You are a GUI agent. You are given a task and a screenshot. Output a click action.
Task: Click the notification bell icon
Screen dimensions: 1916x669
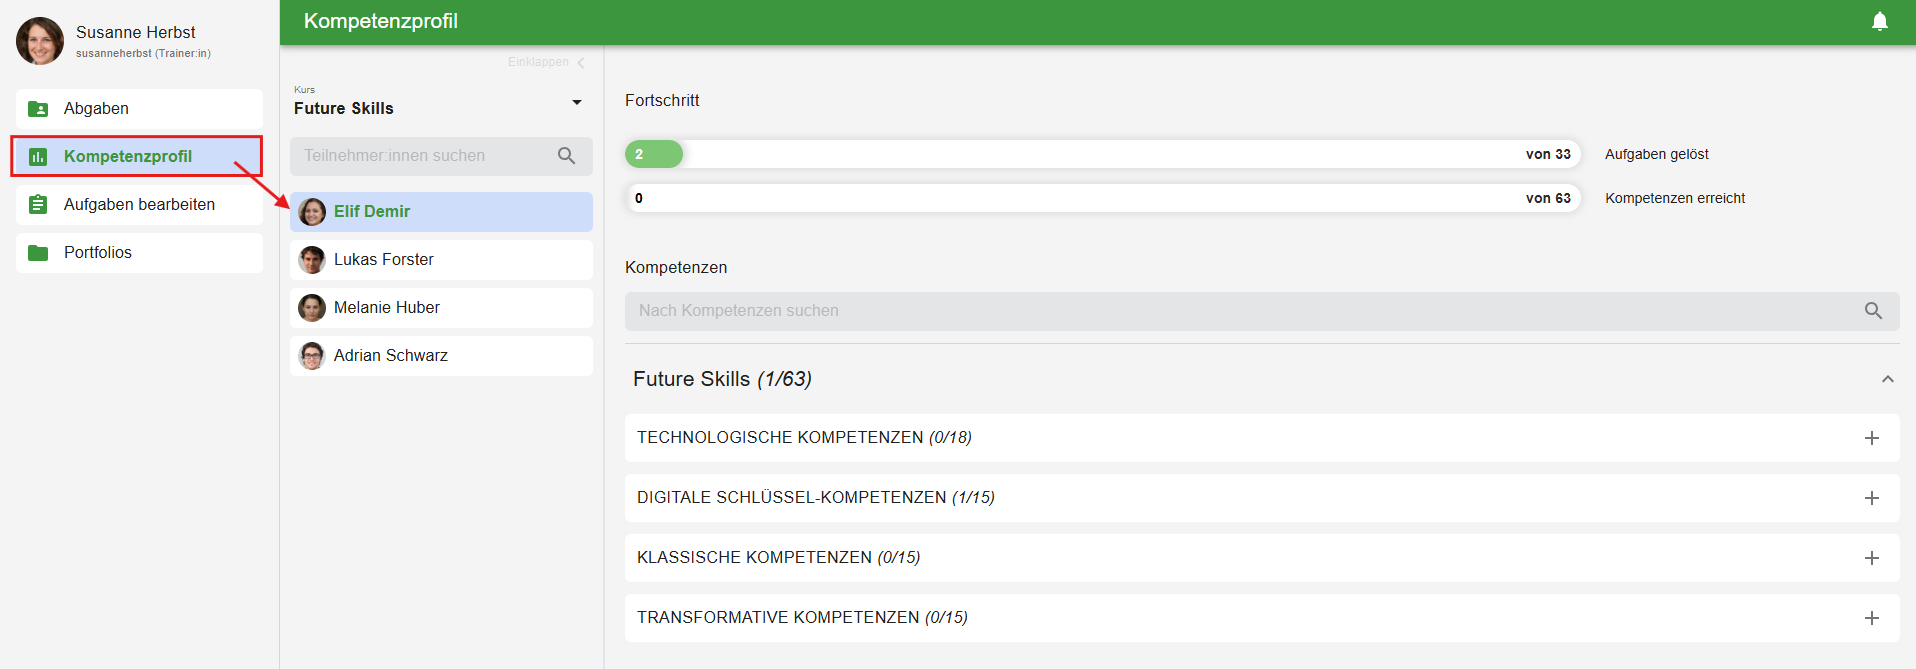[1879, 21]
